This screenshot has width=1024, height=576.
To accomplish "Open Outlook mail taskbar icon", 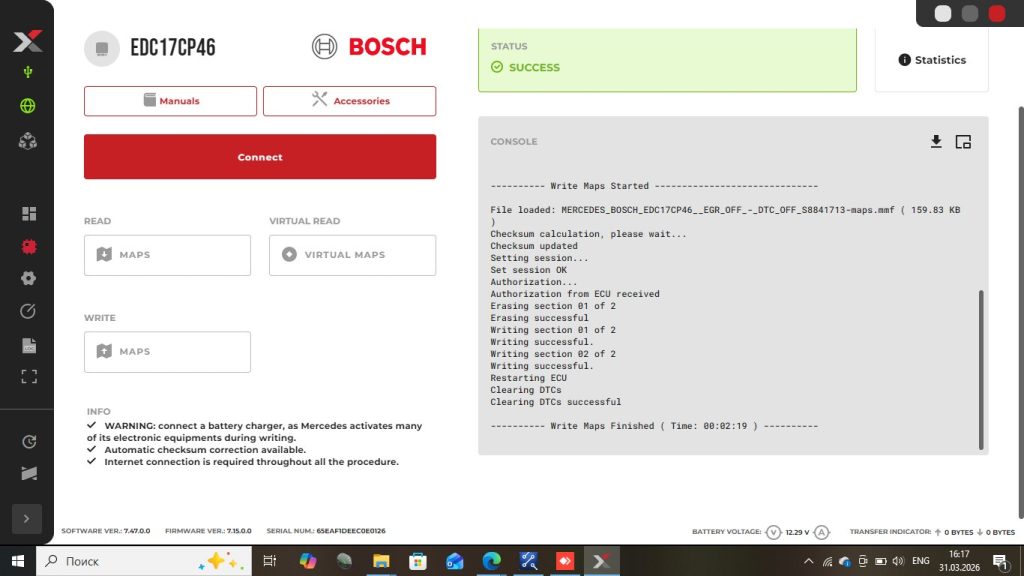I will (455, 561).
